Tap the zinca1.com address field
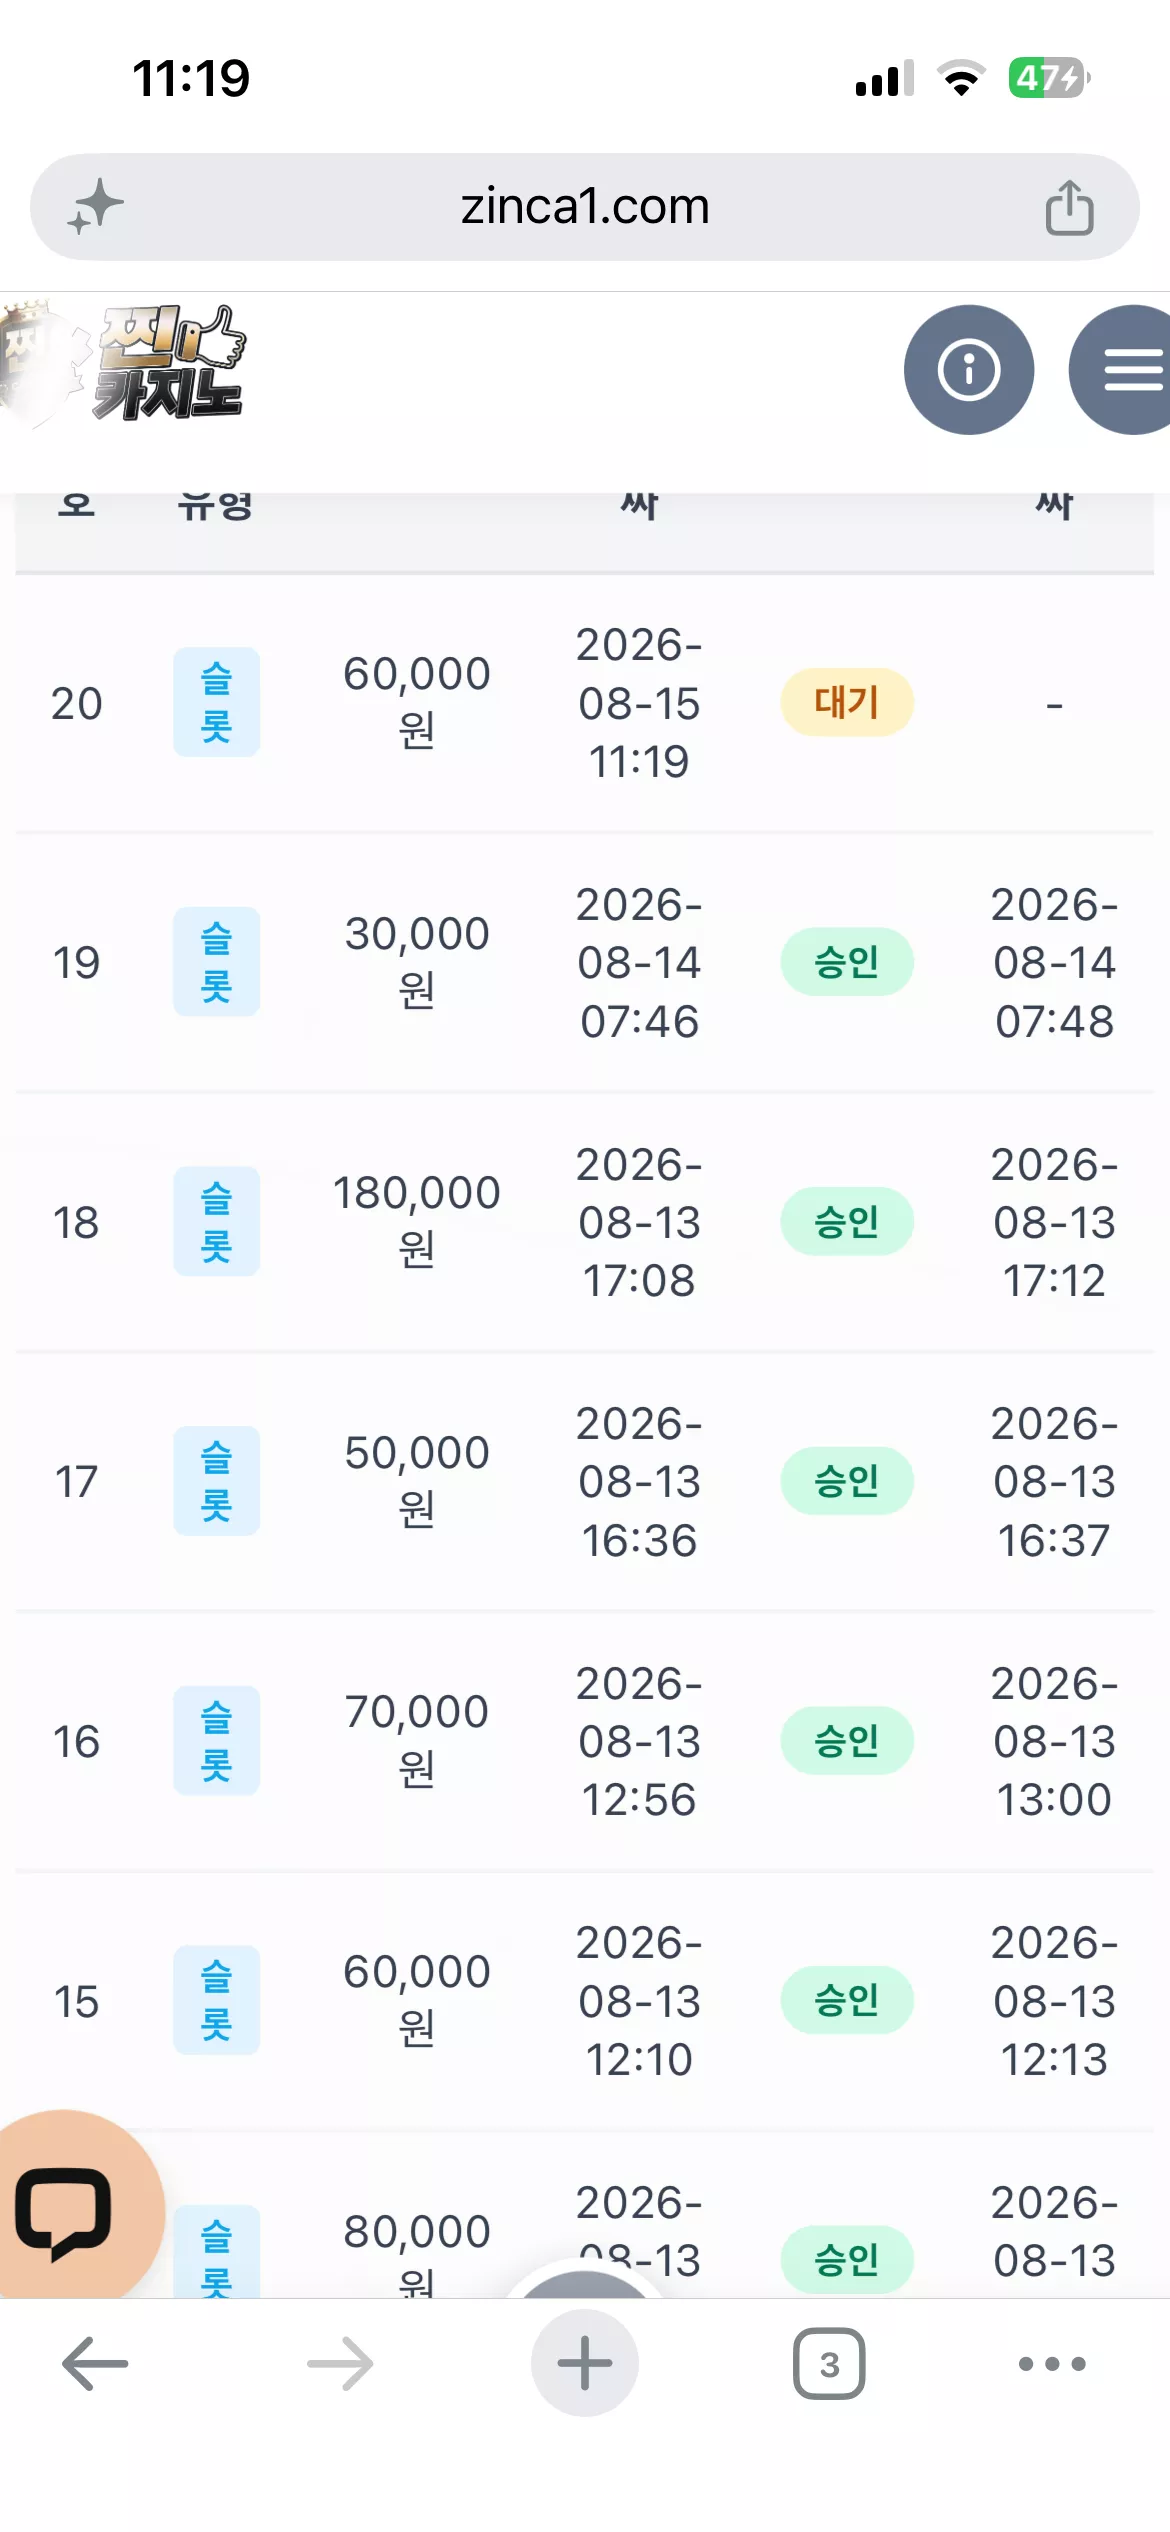 coord(585,207)
